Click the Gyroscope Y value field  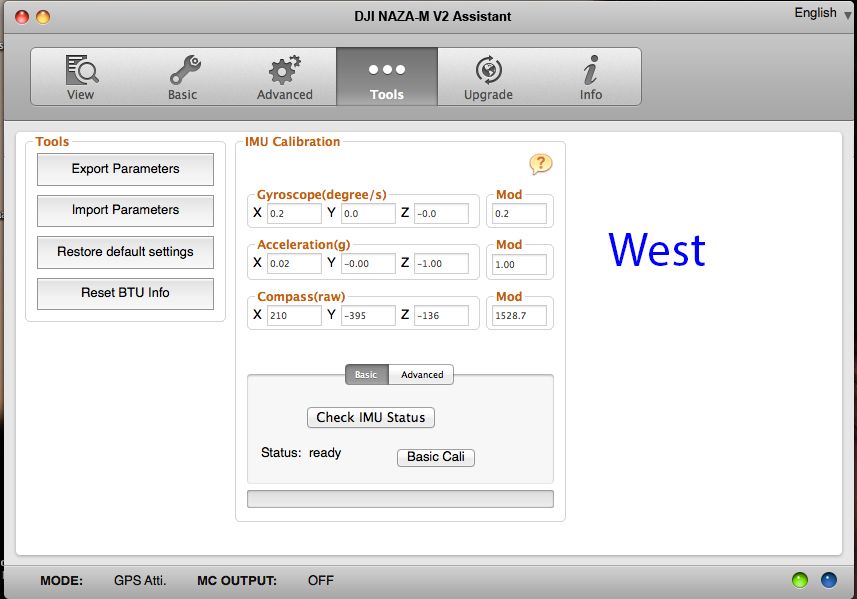(368, 214)
